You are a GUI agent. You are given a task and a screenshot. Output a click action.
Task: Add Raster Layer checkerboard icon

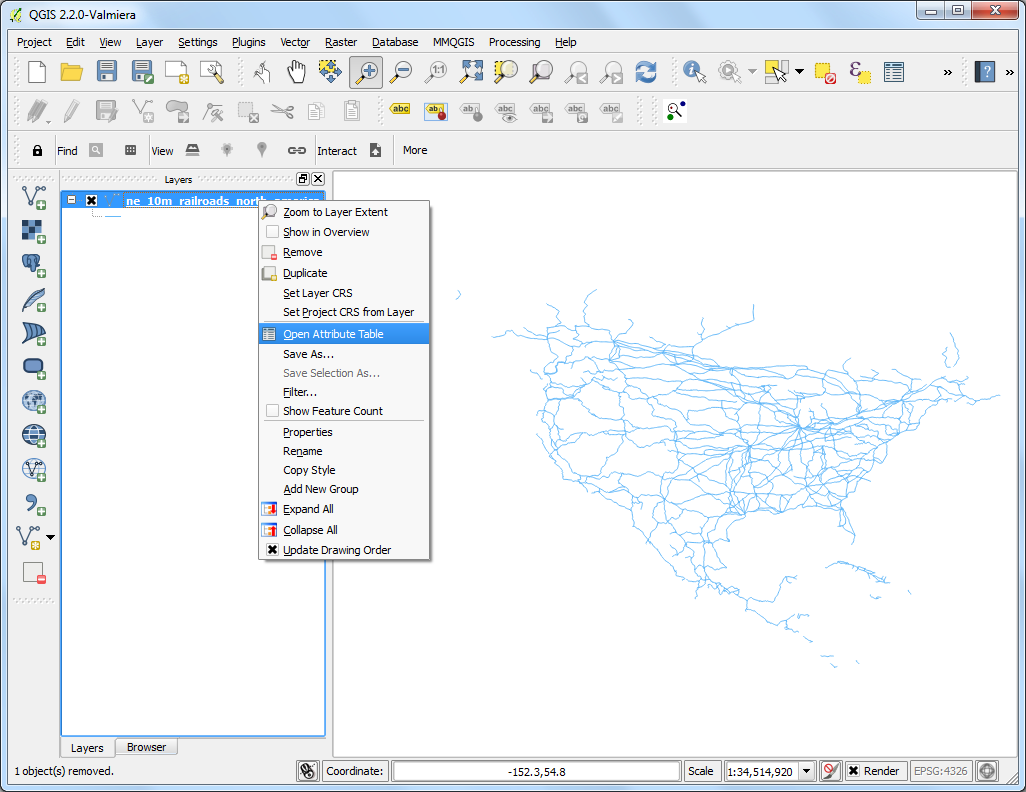pos(33,231)
